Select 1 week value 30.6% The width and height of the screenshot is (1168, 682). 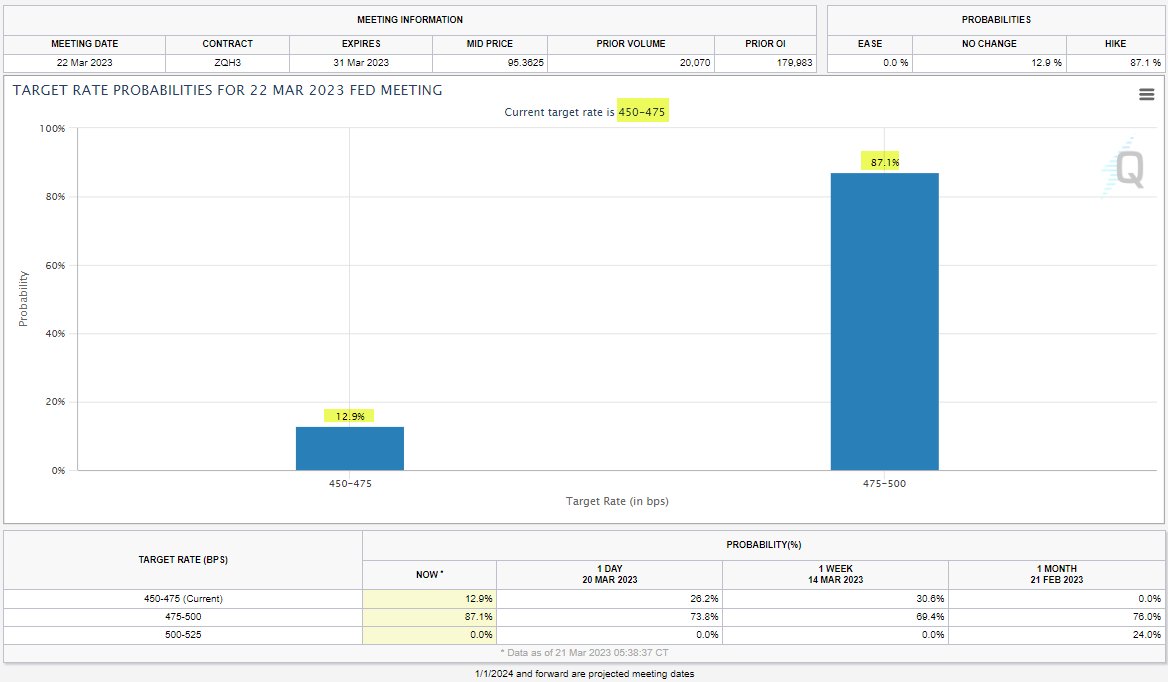click(x=930, y=599)
